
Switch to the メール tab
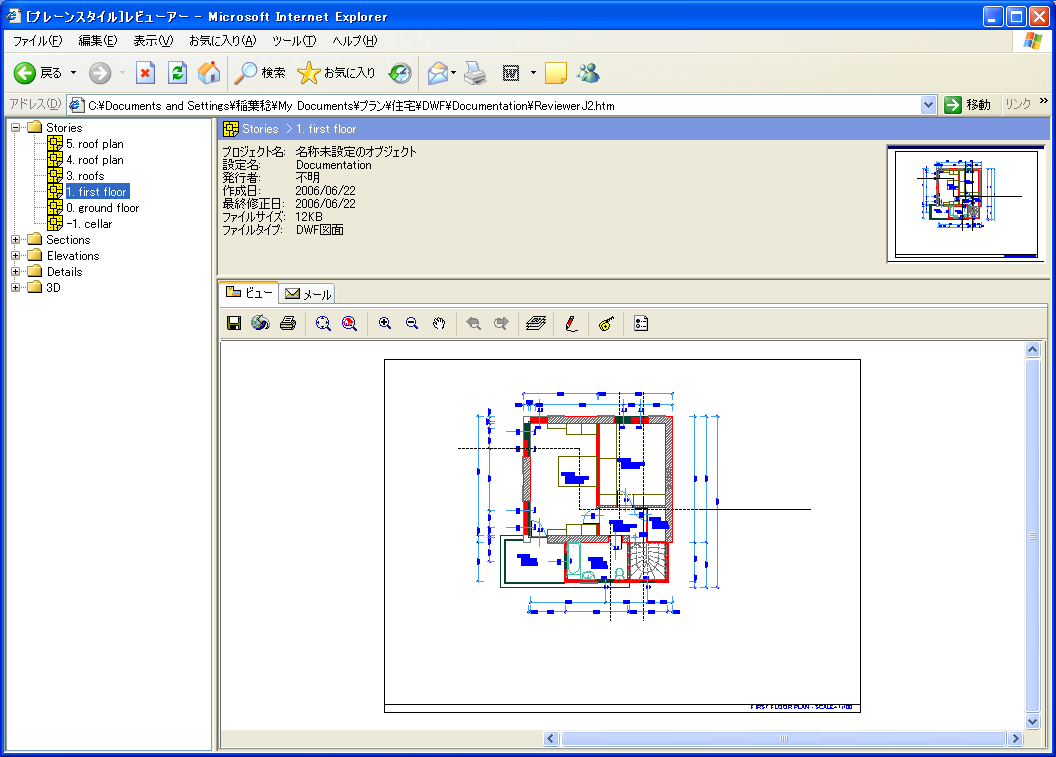tap(307, 293)
